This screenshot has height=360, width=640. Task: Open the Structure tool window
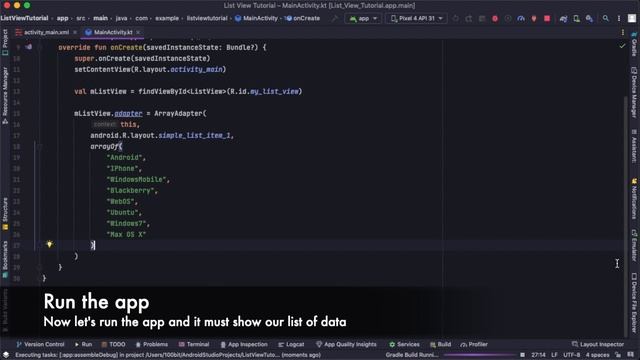[x=5, y=214]
